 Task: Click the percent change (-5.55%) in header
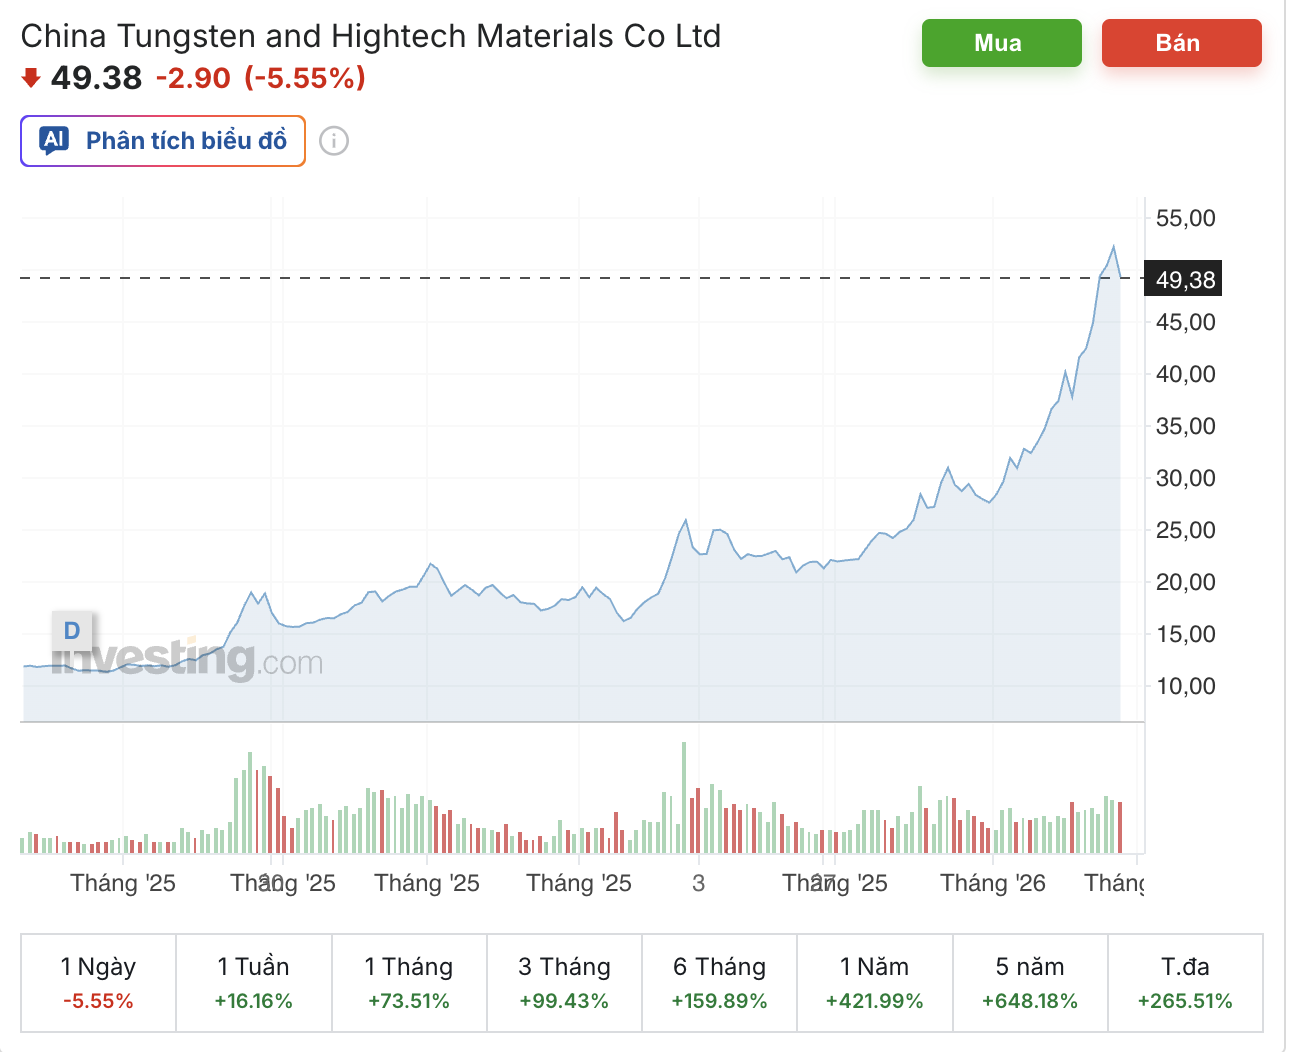(x=305, y=78)
